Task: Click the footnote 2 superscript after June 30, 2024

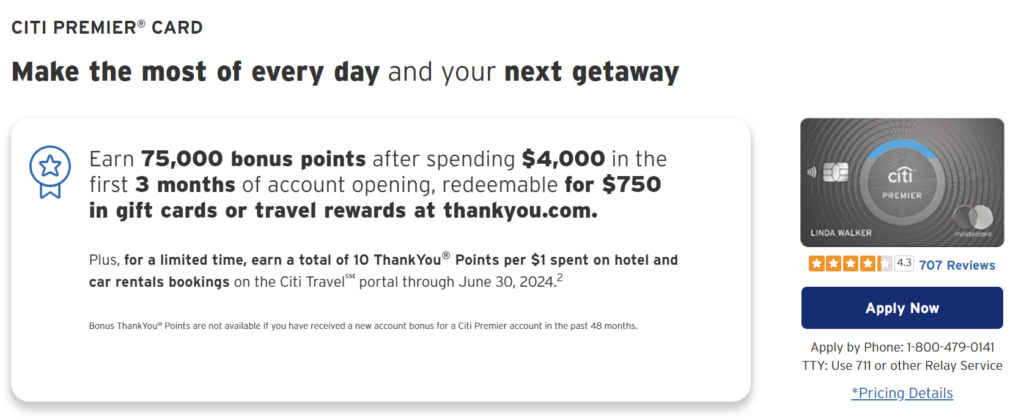Action: pos(560,279)
